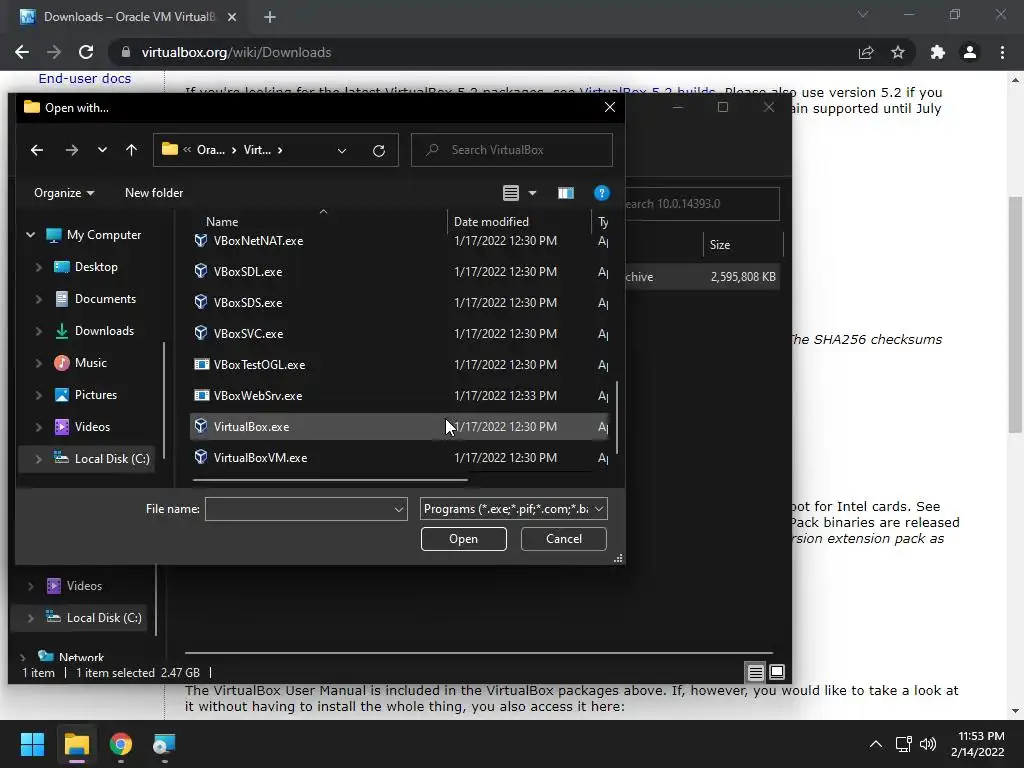Open Chrome profile icon

tap(970, 52)
